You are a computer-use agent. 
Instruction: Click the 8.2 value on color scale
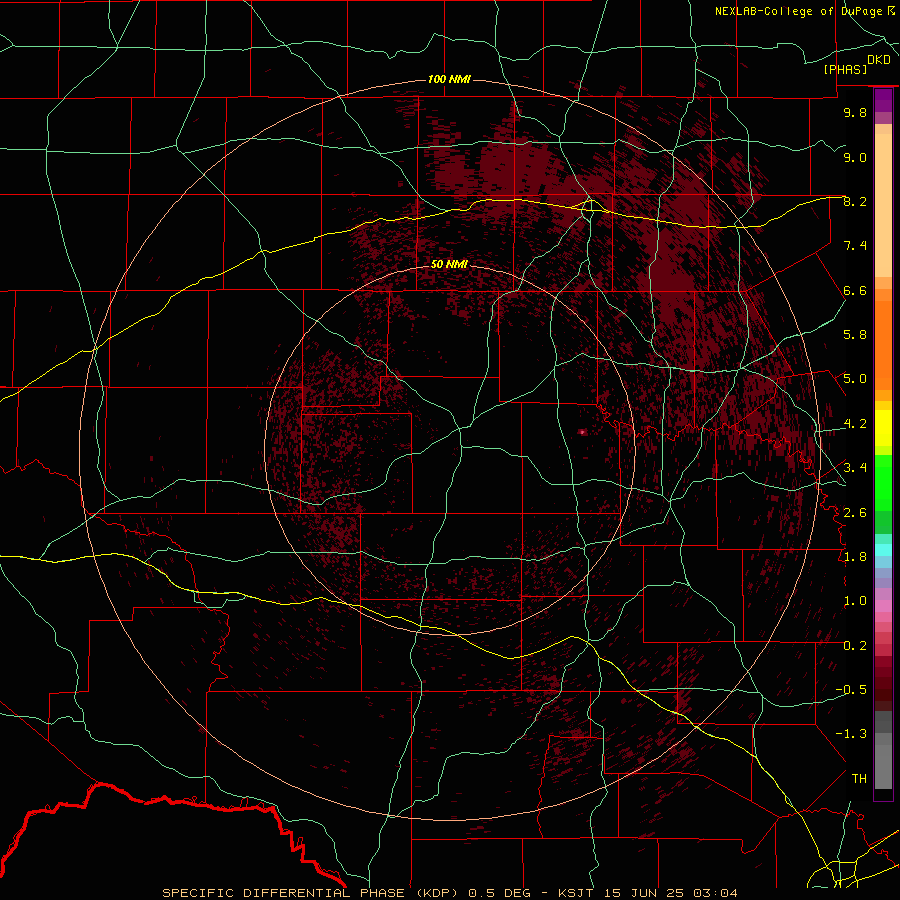tap(855, 201)
